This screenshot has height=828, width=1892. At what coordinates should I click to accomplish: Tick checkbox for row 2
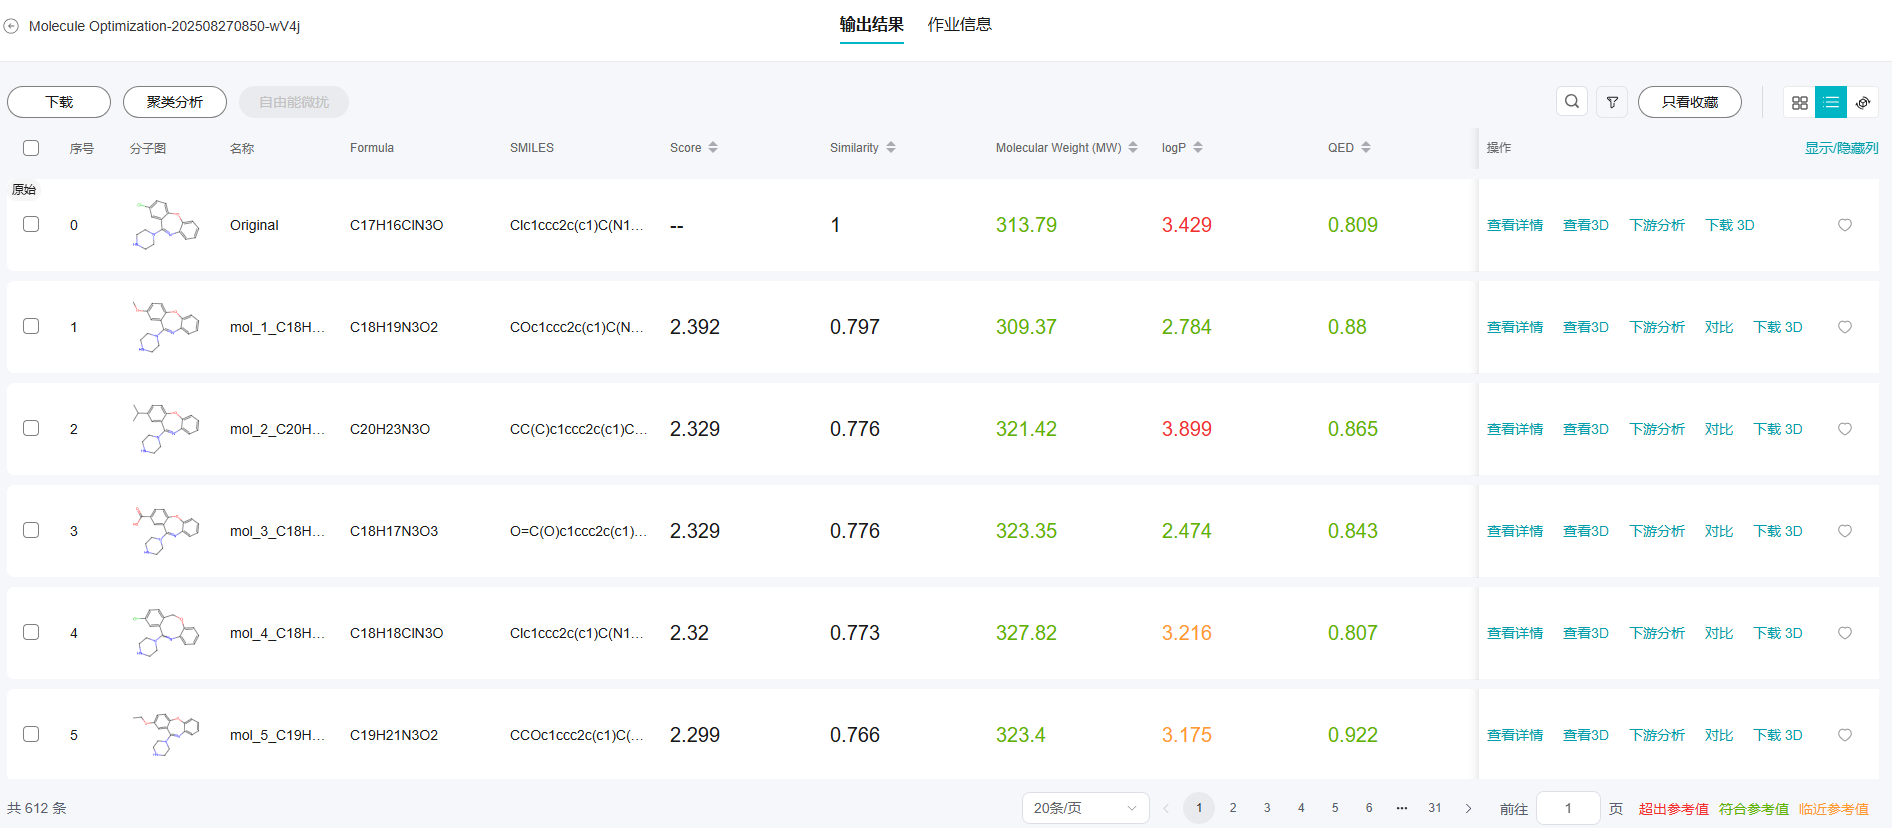coord(31,428)
